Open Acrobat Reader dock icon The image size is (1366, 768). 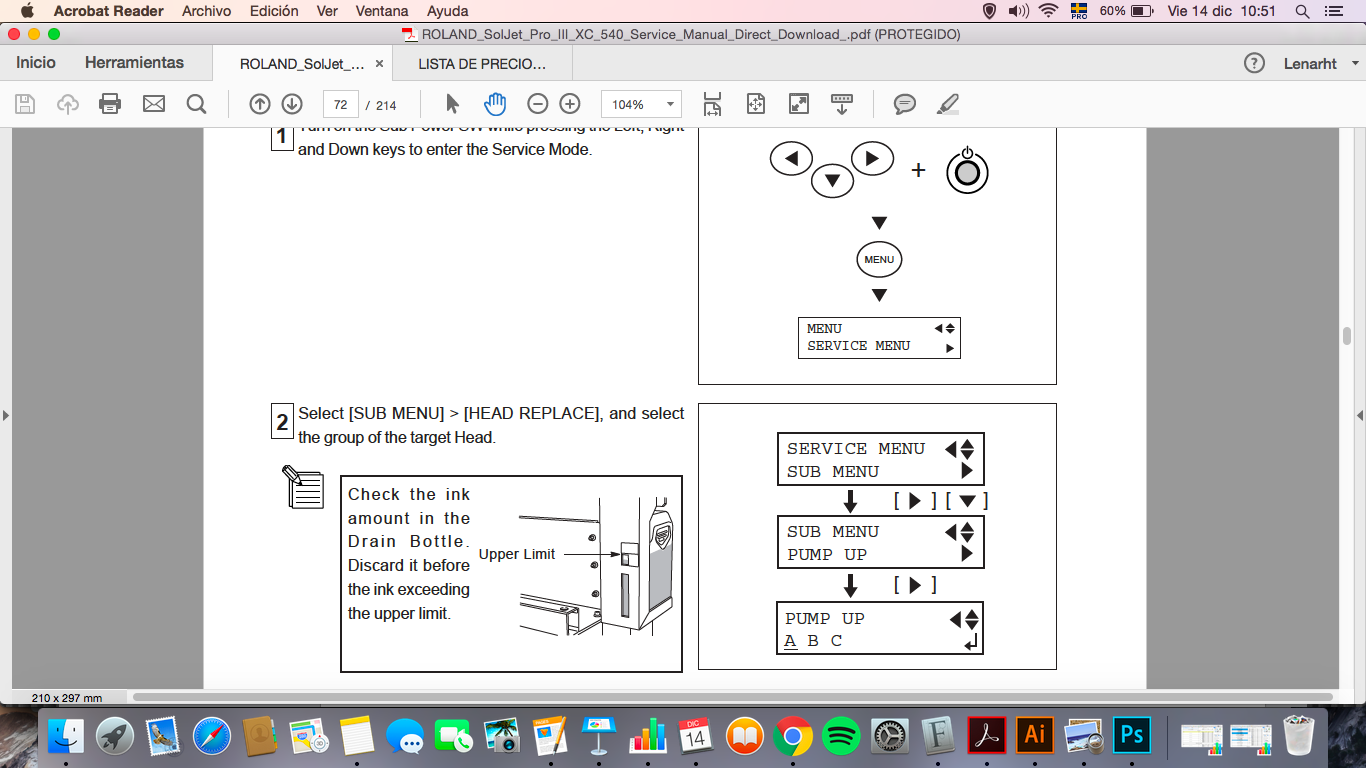pos(987,736)
